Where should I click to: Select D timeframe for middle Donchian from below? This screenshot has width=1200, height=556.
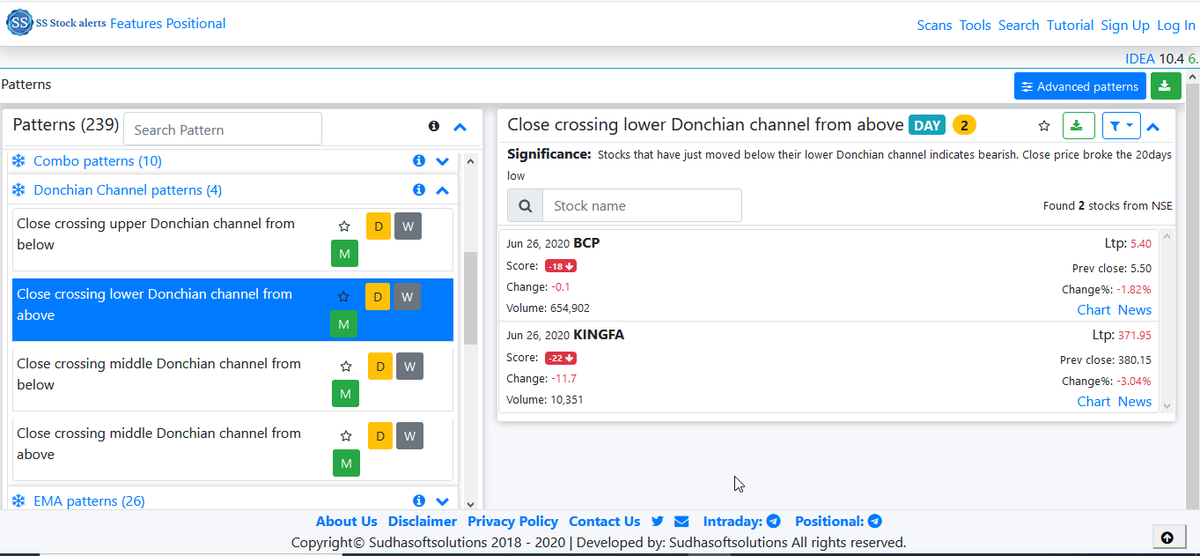[380, 367]
